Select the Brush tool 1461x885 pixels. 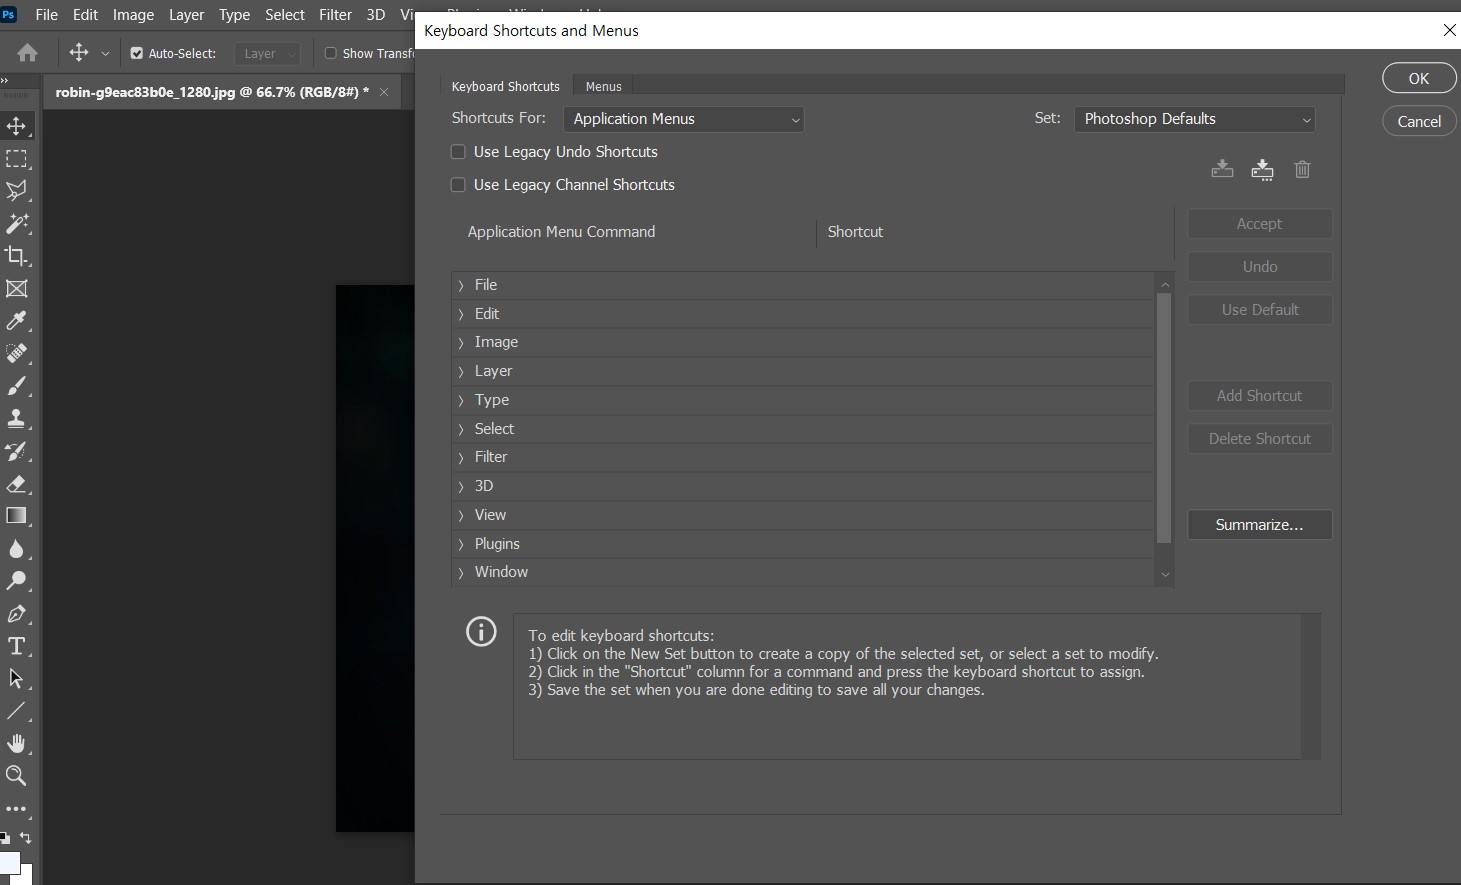click(17, 386)
